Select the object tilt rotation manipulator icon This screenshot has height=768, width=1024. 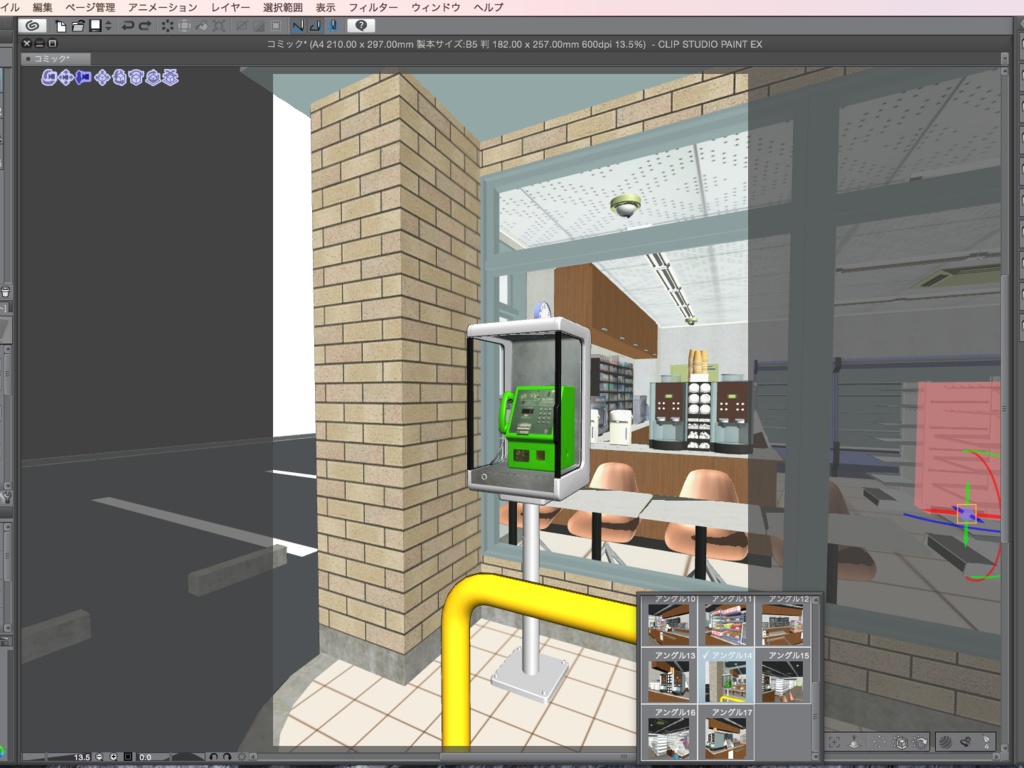tap(136, 78)
